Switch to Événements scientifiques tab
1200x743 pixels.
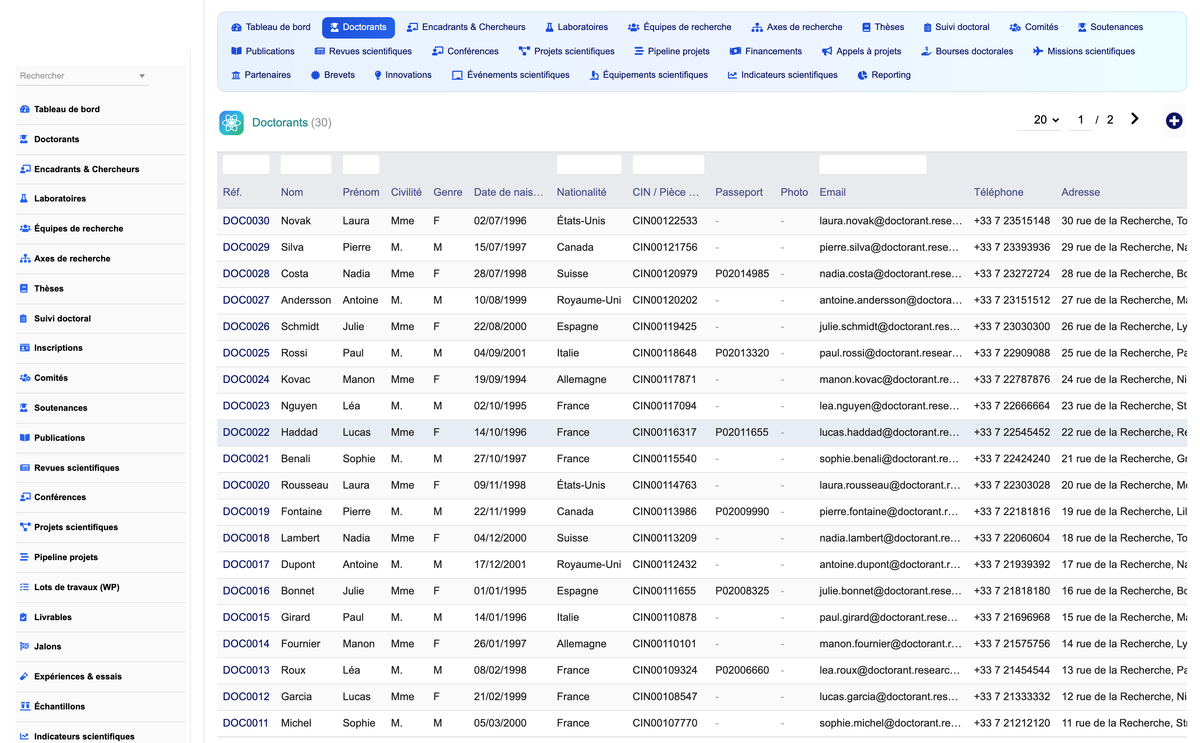pyautogui.click(x=510, y=75)
